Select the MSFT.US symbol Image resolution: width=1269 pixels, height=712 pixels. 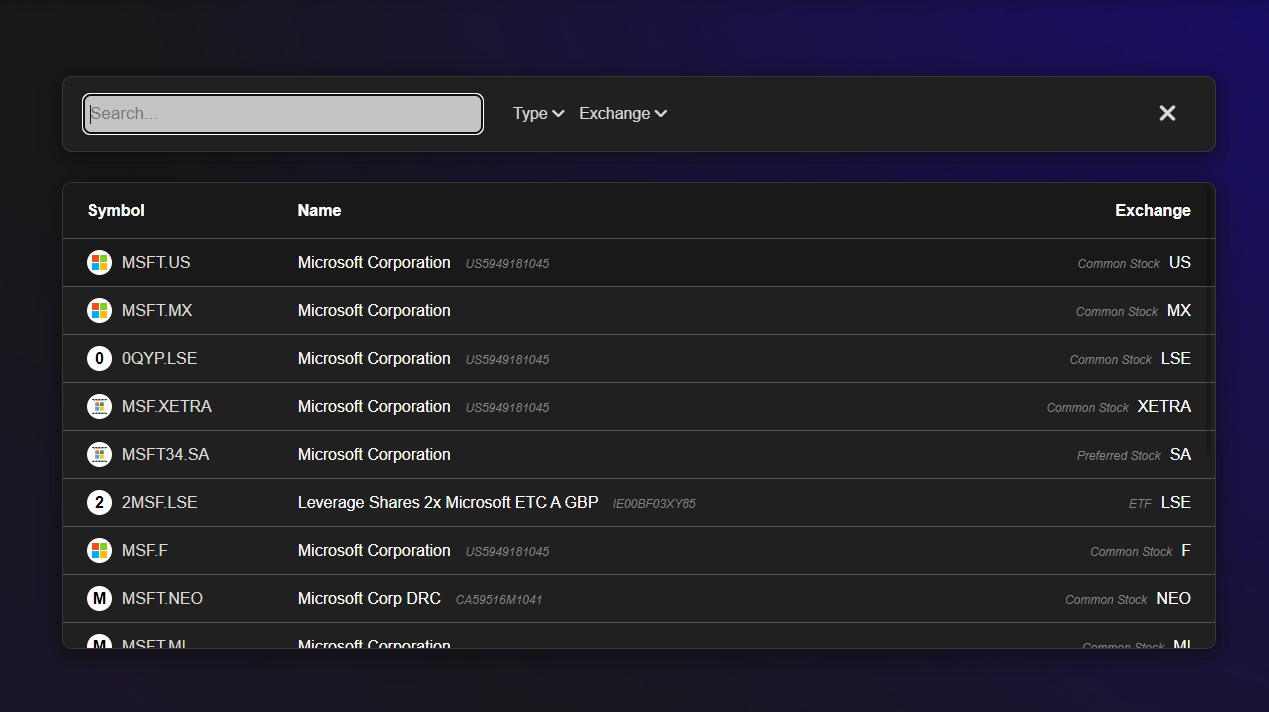[x=156, y=263]
